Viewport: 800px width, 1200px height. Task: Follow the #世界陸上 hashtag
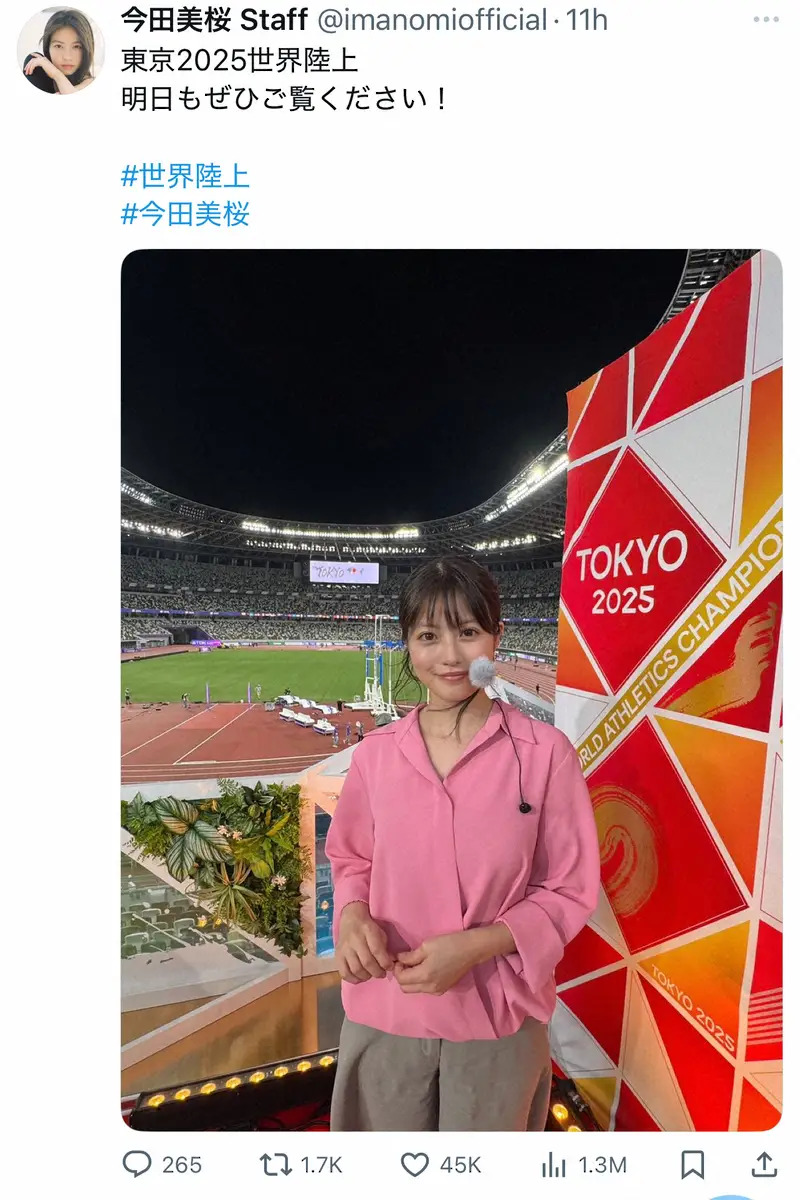point(185,176)
